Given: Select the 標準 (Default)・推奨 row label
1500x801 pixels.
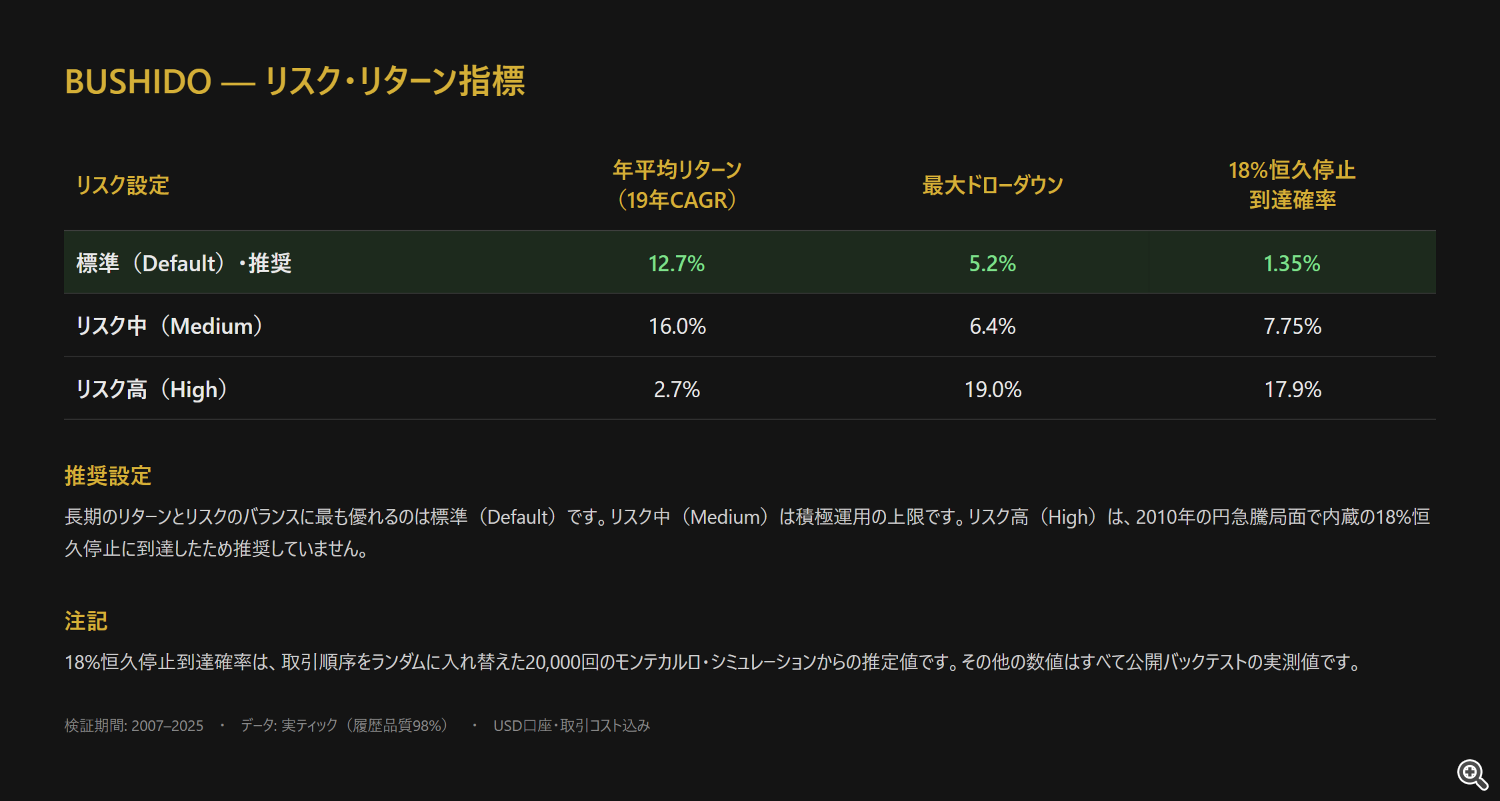Looking at the screenshot, I should [x=184, y=264].
